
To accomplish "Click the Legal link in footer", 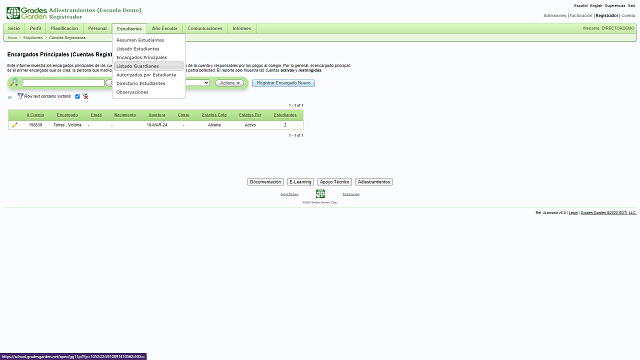I will coord(573,213).
